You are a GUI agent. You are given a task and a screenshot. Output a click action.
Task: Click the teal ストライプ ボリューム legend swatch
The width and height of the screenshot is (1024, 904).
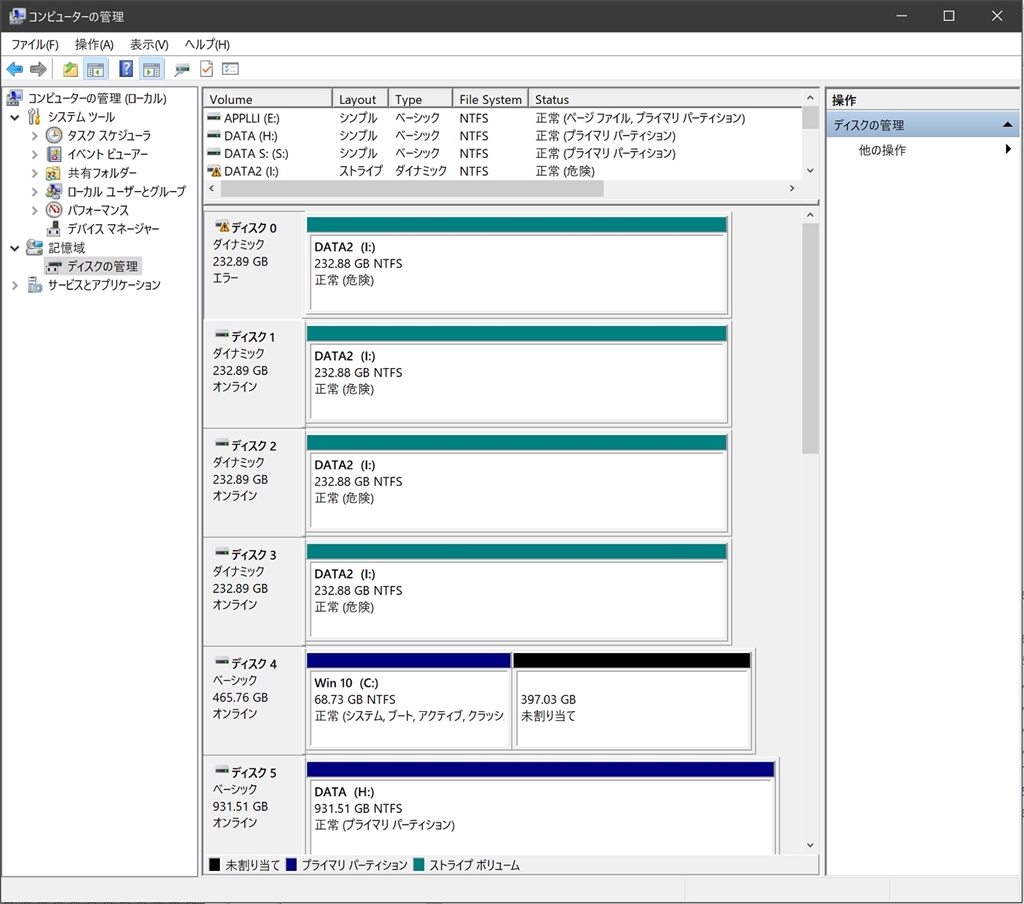pos(419,864)
